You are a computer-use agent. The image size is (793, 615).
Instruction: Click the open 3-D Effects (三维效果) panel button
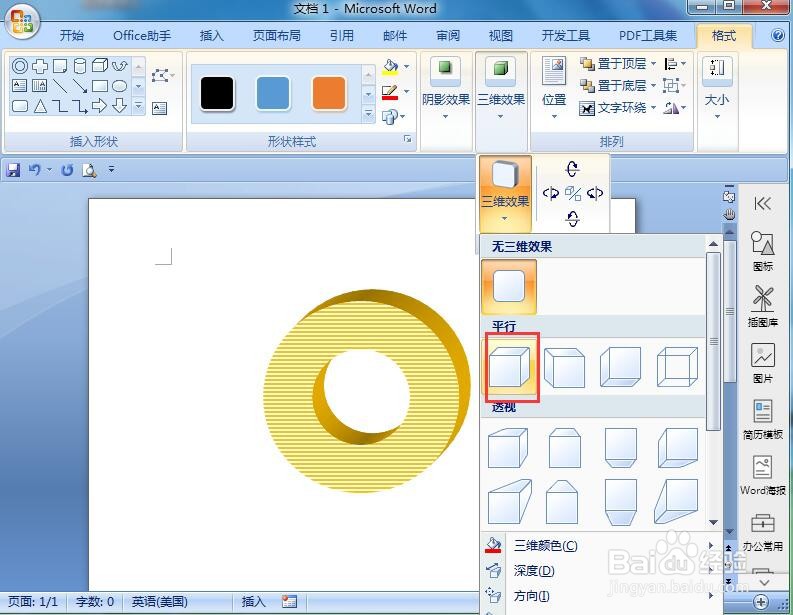[505, 193]
